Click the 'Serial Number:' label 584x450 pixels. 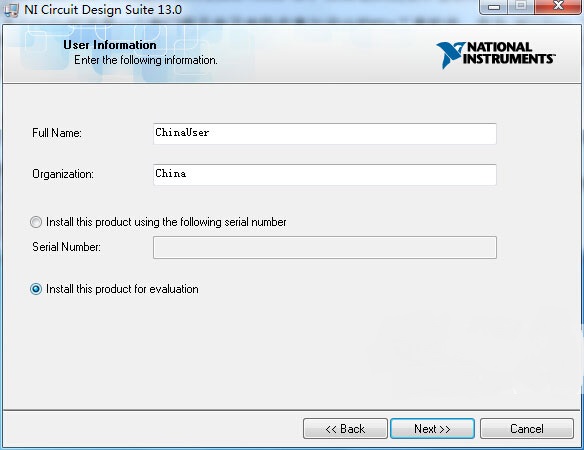66,247
